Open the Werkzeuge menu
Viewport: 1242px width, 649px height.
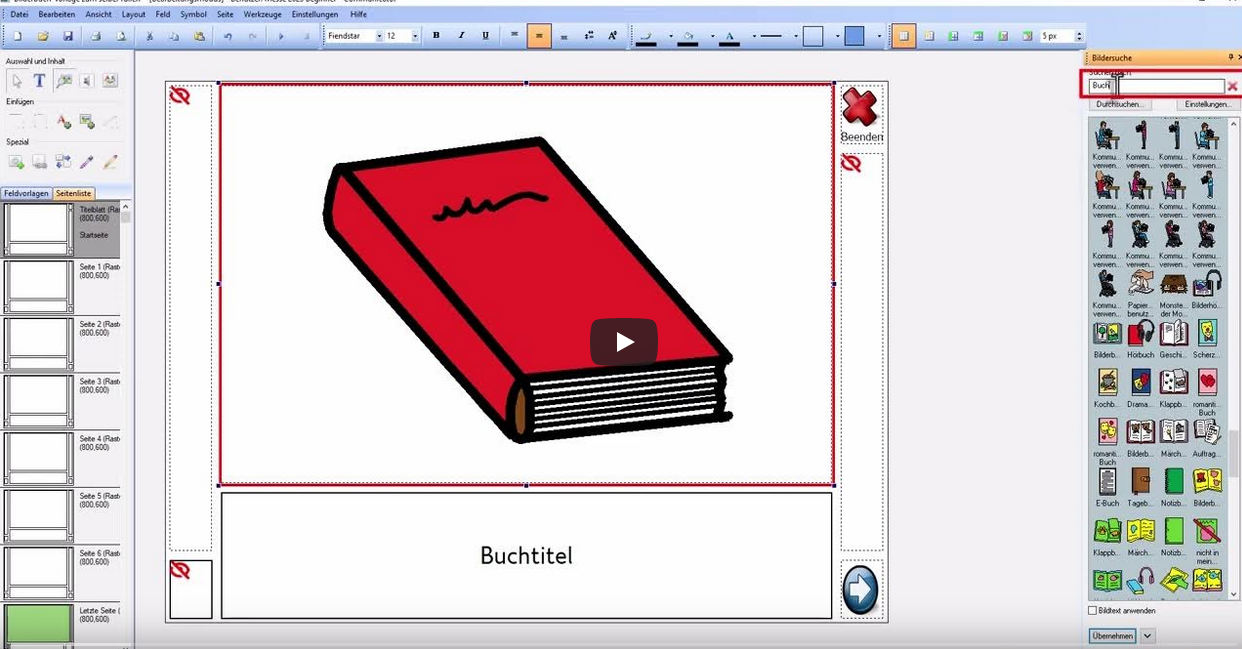262,15
